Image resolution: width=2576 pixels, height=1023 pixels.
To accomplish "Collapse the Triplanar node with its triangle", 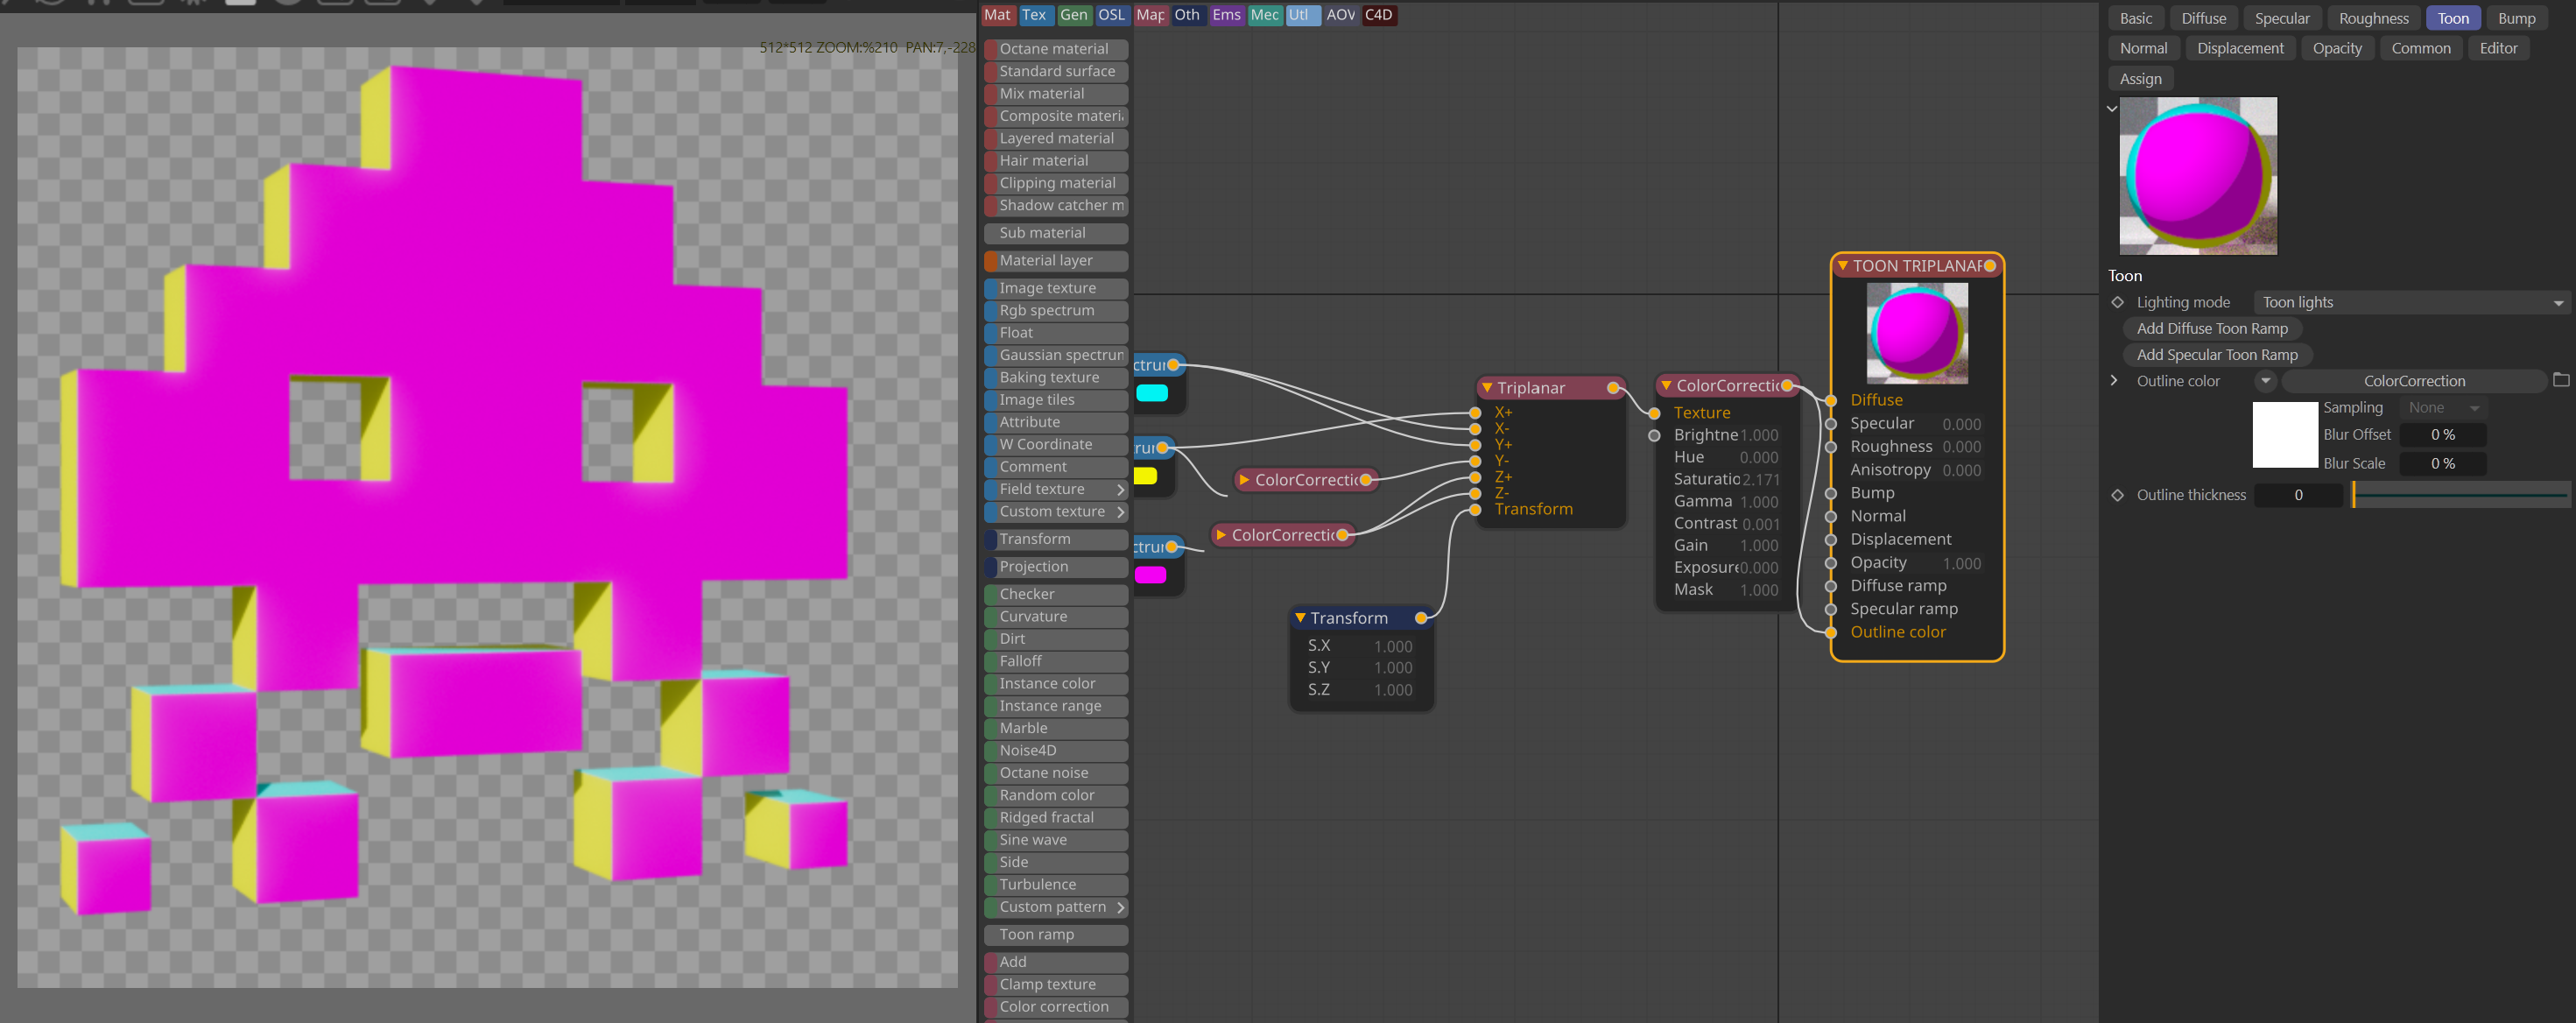I will pyautogui.click(x=1487, y=388).
